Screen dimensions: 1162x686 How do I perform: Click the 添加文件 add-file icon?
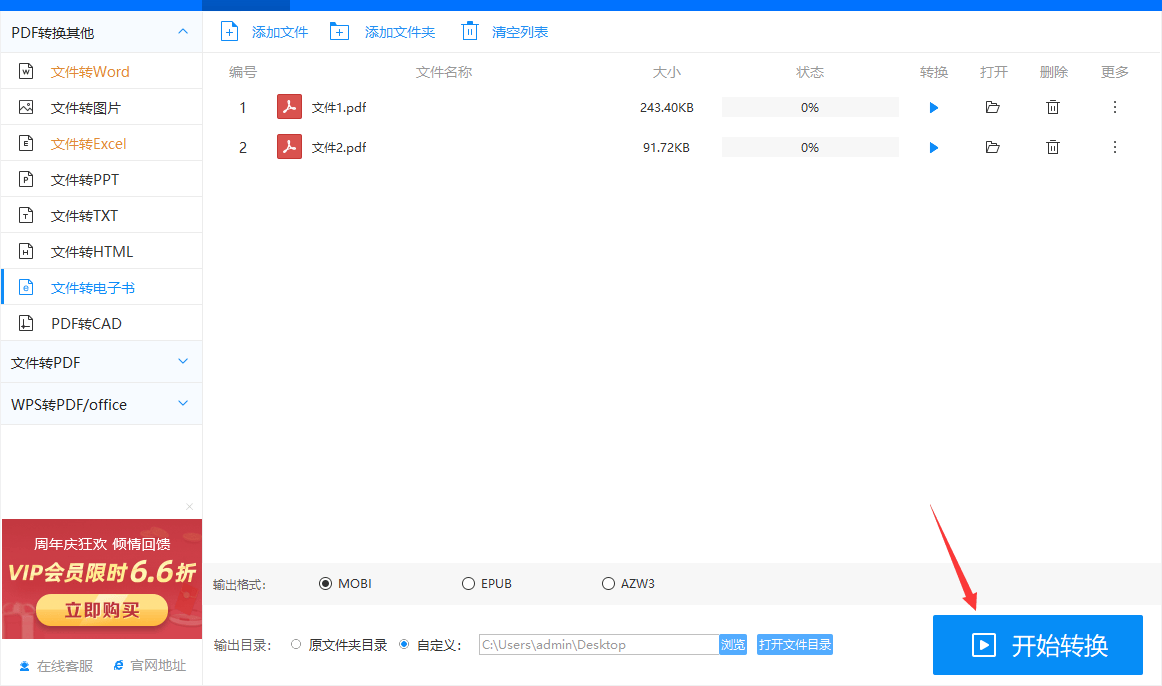click(x=229, y=31)
